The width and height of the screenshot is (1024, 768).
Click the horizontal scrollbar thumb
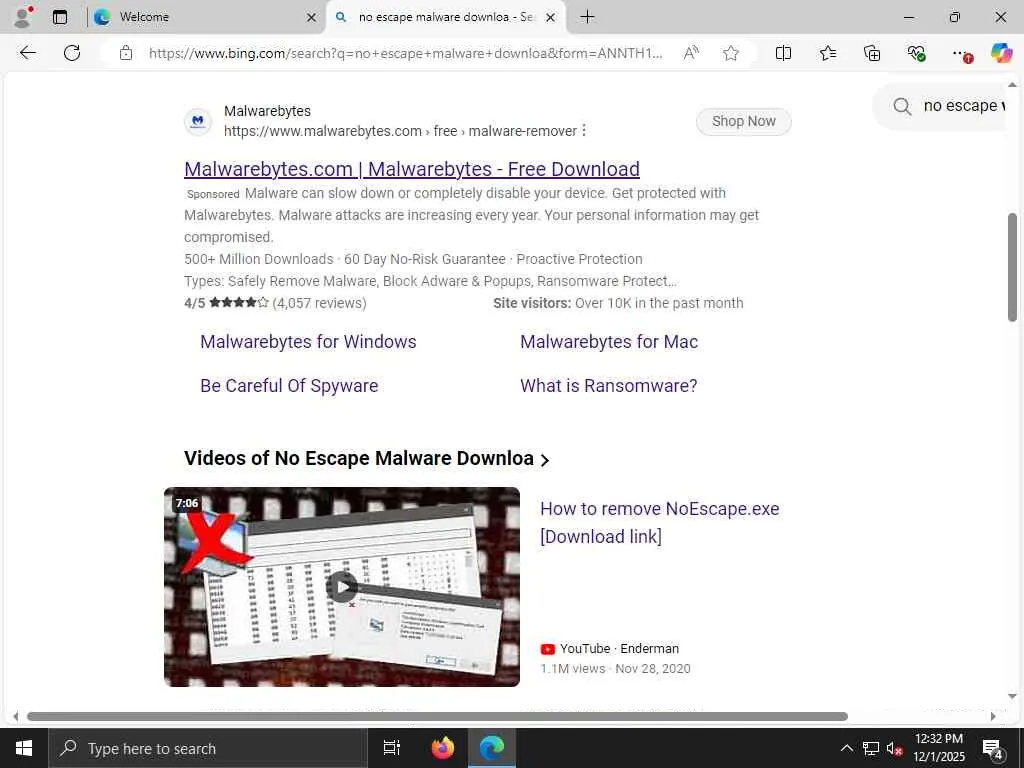437,716
